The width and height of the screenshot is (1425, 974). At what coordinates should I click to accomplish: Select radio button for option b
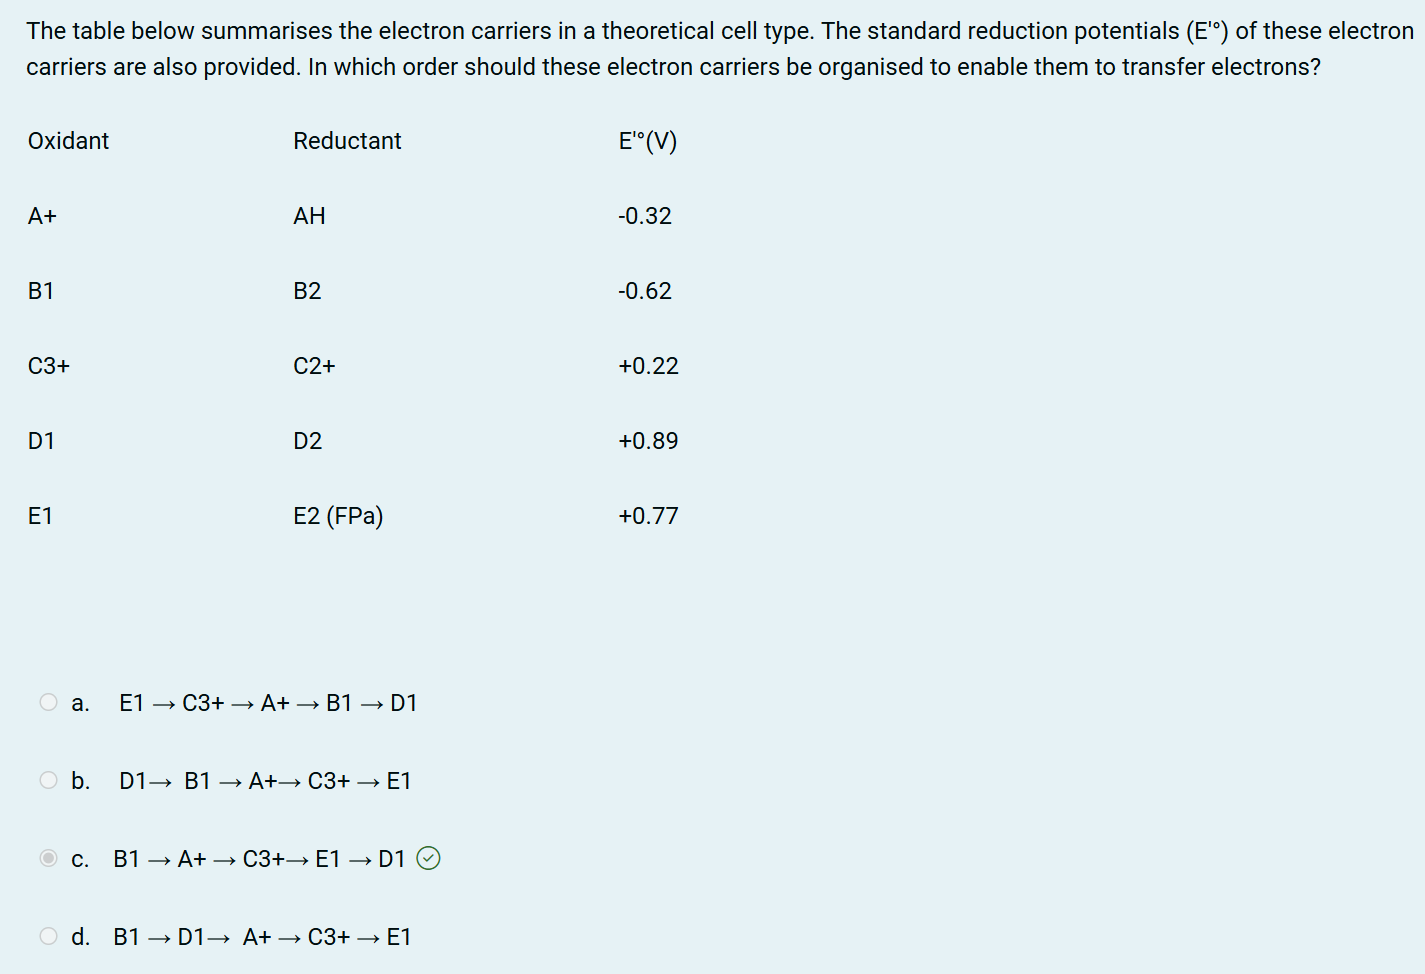pos(48,780)
